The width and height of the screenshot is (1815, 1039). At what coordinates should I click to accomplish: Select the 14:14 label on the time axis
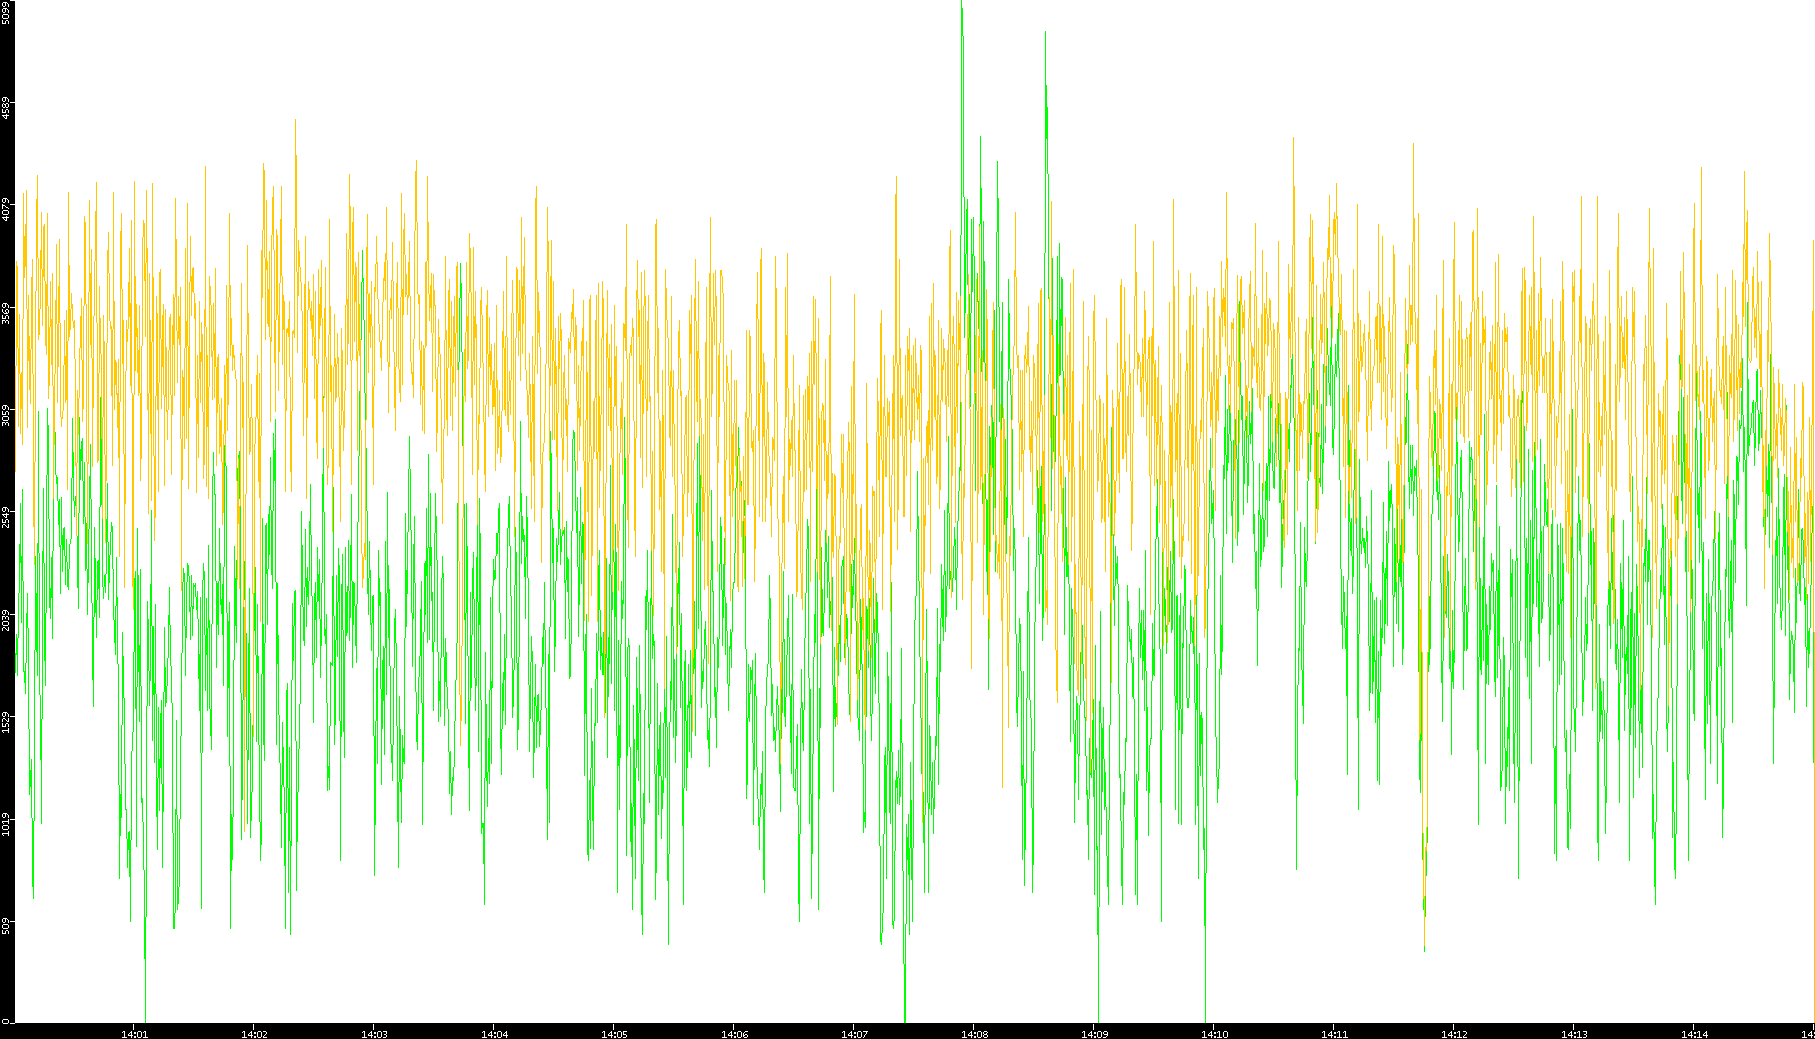tap(1694, 1034)
